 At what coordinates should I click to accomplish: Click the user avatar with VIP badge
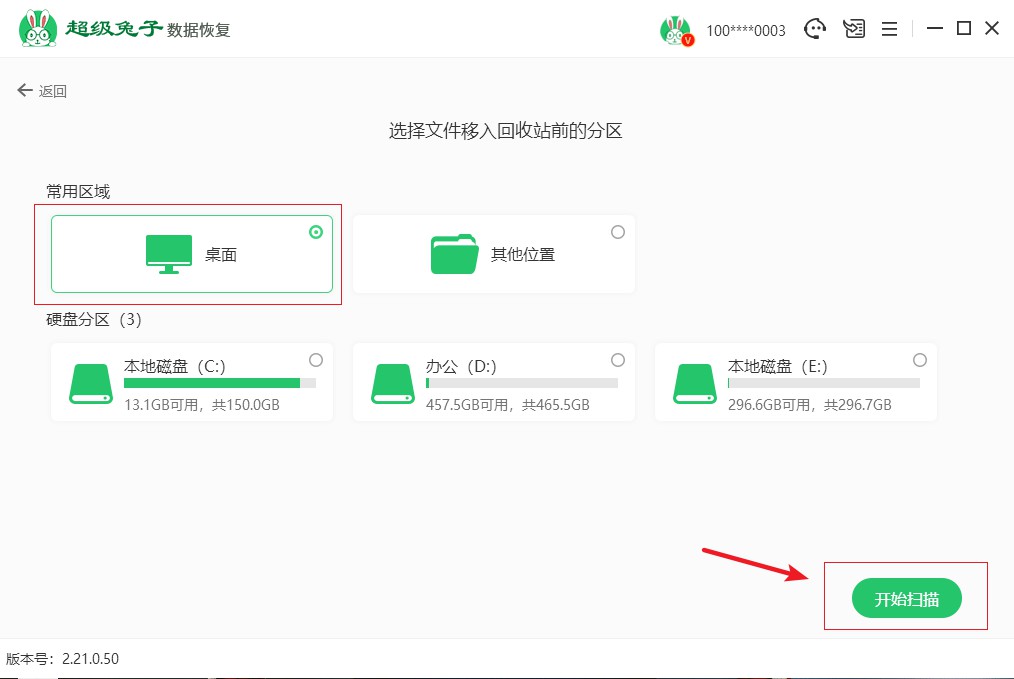click(x=676, y=30)
